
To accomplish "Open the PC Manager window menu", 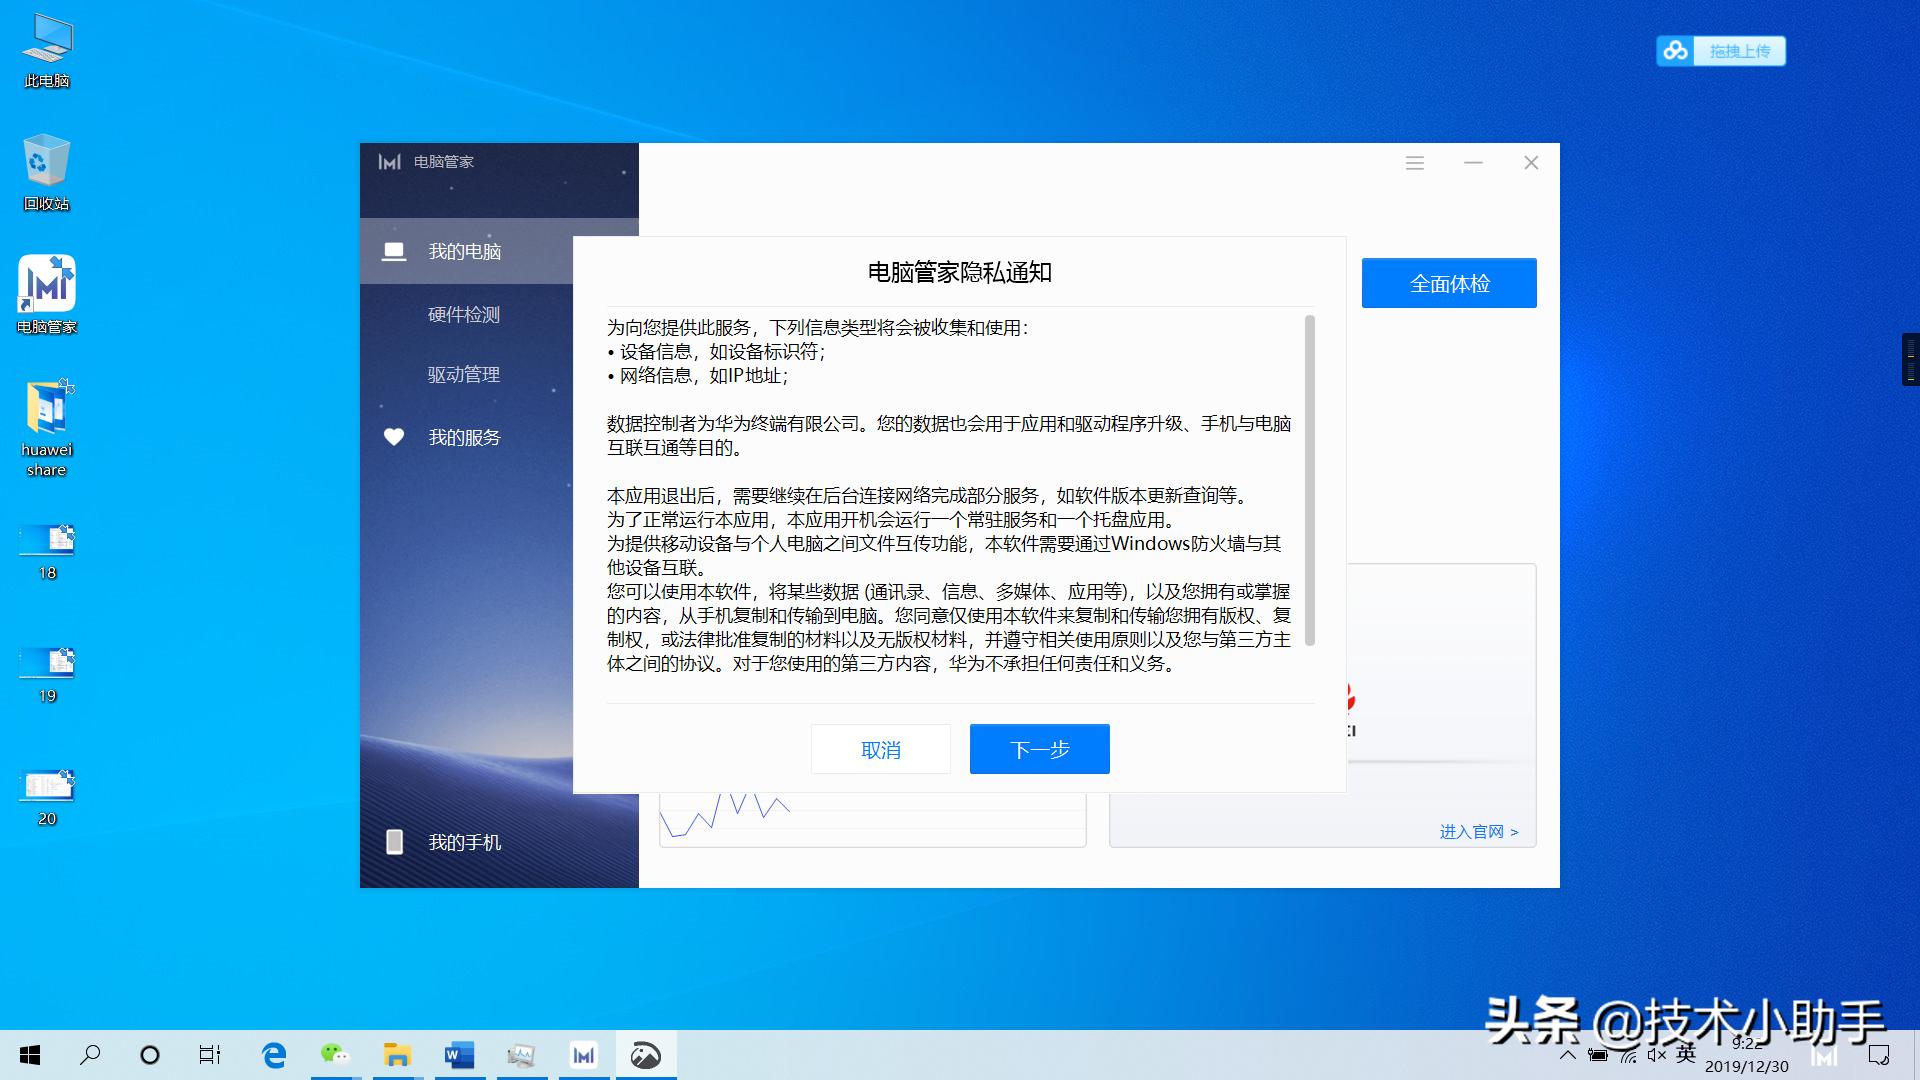I will (x=1414, y=163).
